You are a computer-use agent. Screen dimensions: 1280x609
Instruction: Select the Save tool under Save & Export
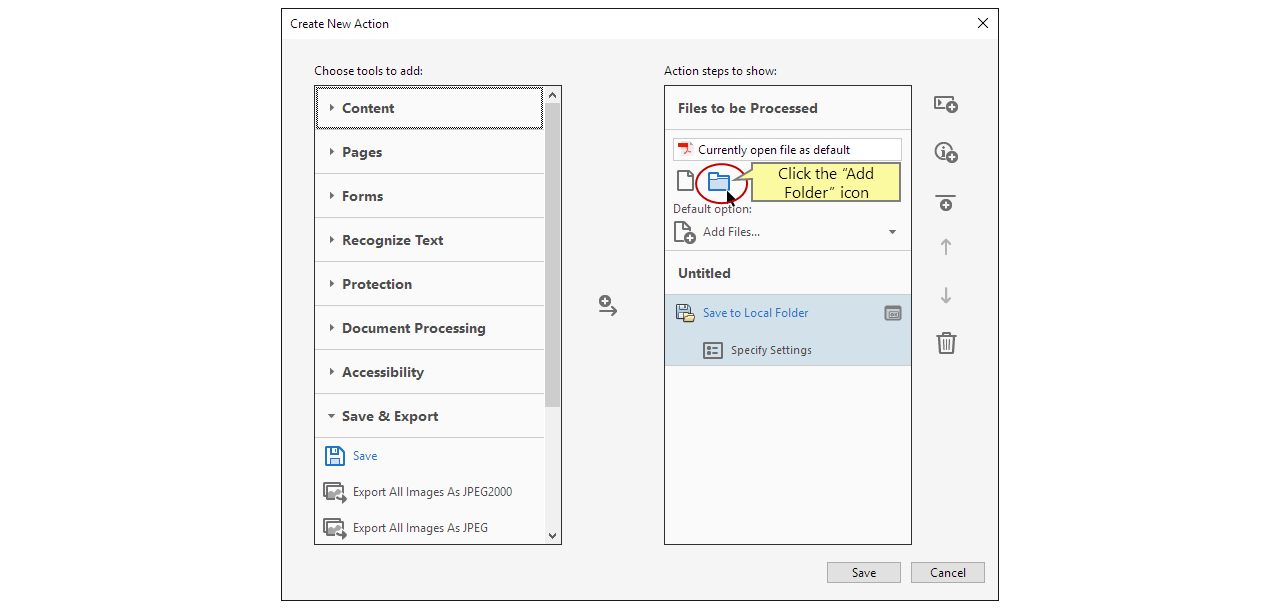pyautogui.click(x=362, y=455)
